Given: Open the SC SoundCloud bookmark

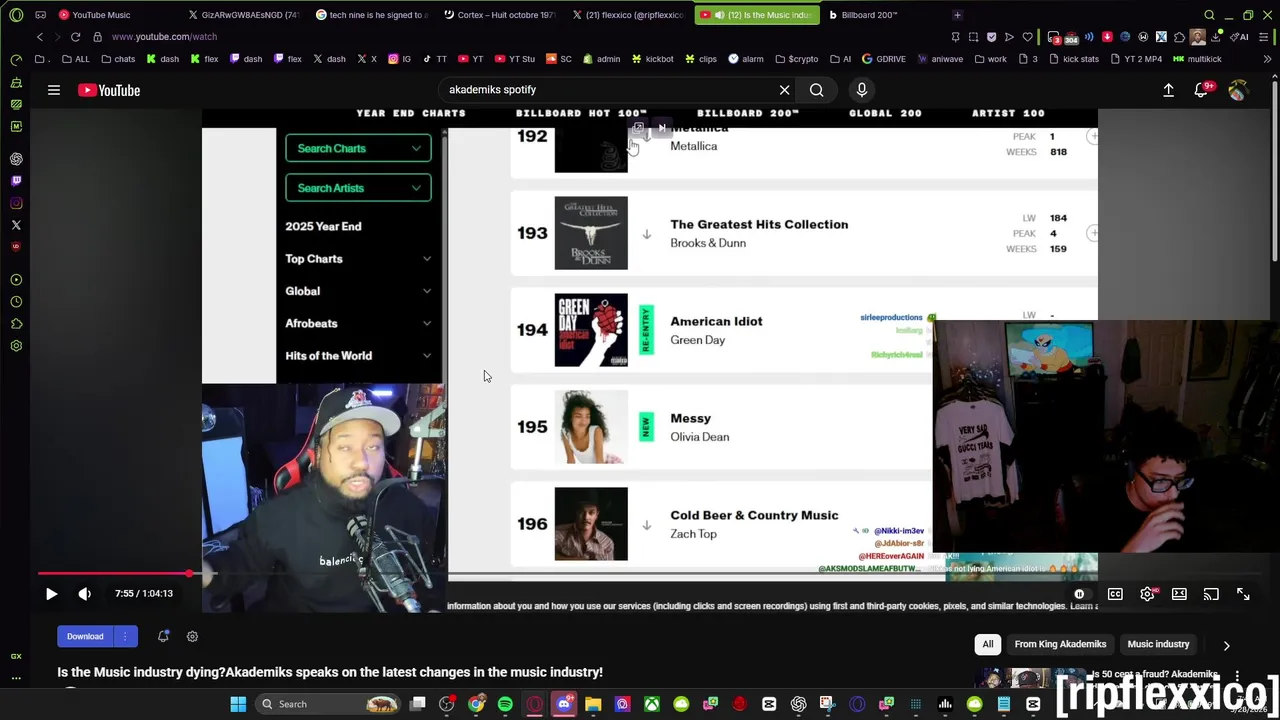Looking at the screenshot, I should click(x=559, y=59).
